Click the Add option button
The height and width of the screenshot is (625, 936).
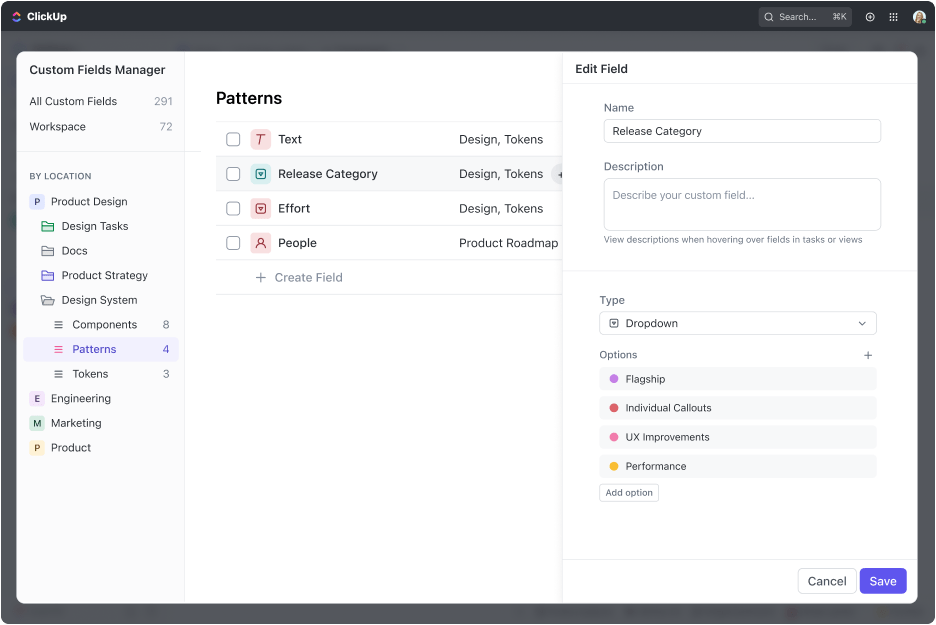click(629, 493)
